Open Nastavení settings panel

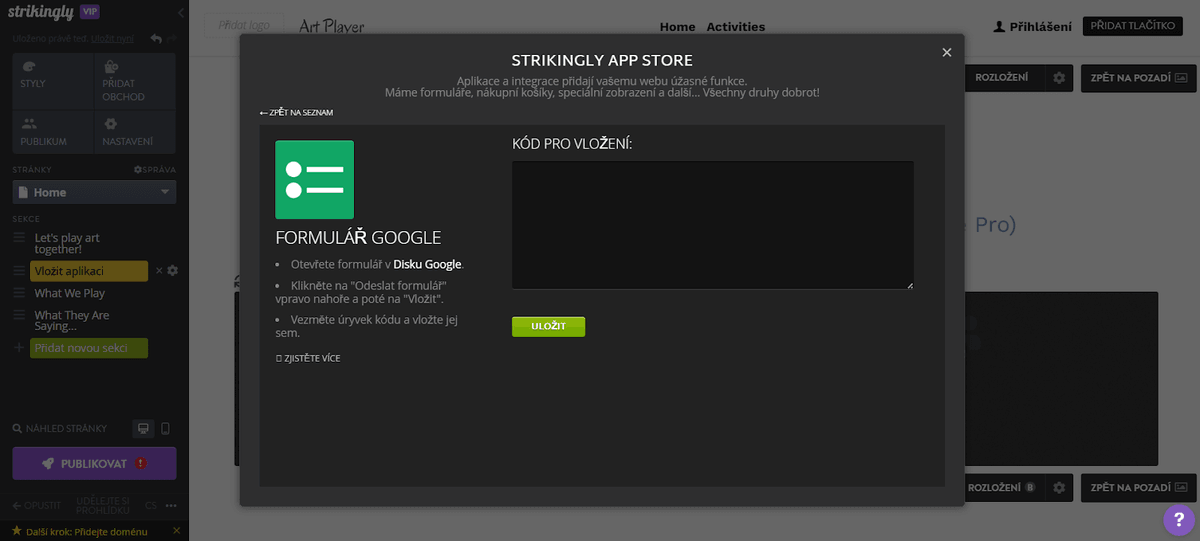coord(136,132)
